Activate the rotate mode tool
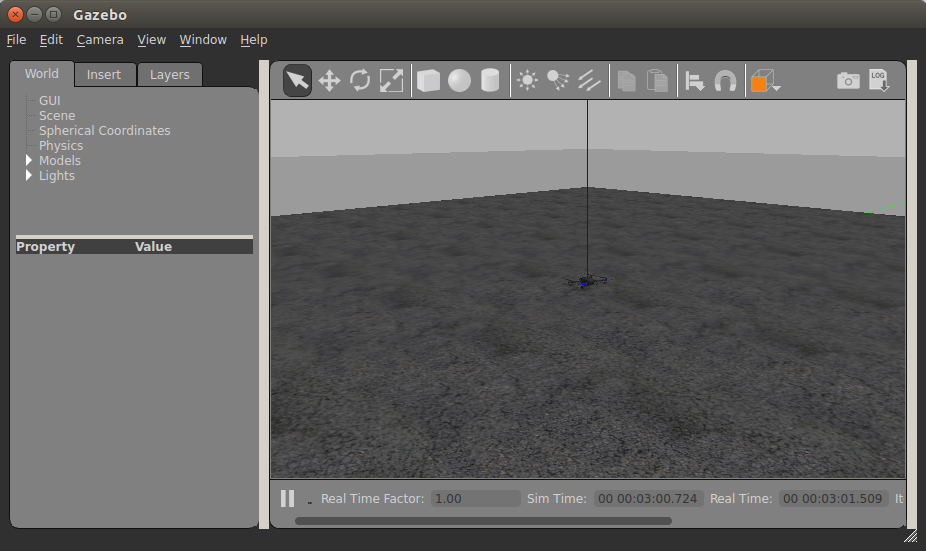This screenshot has width=926, height=551. pyautogui.click(x=360, y=80)
